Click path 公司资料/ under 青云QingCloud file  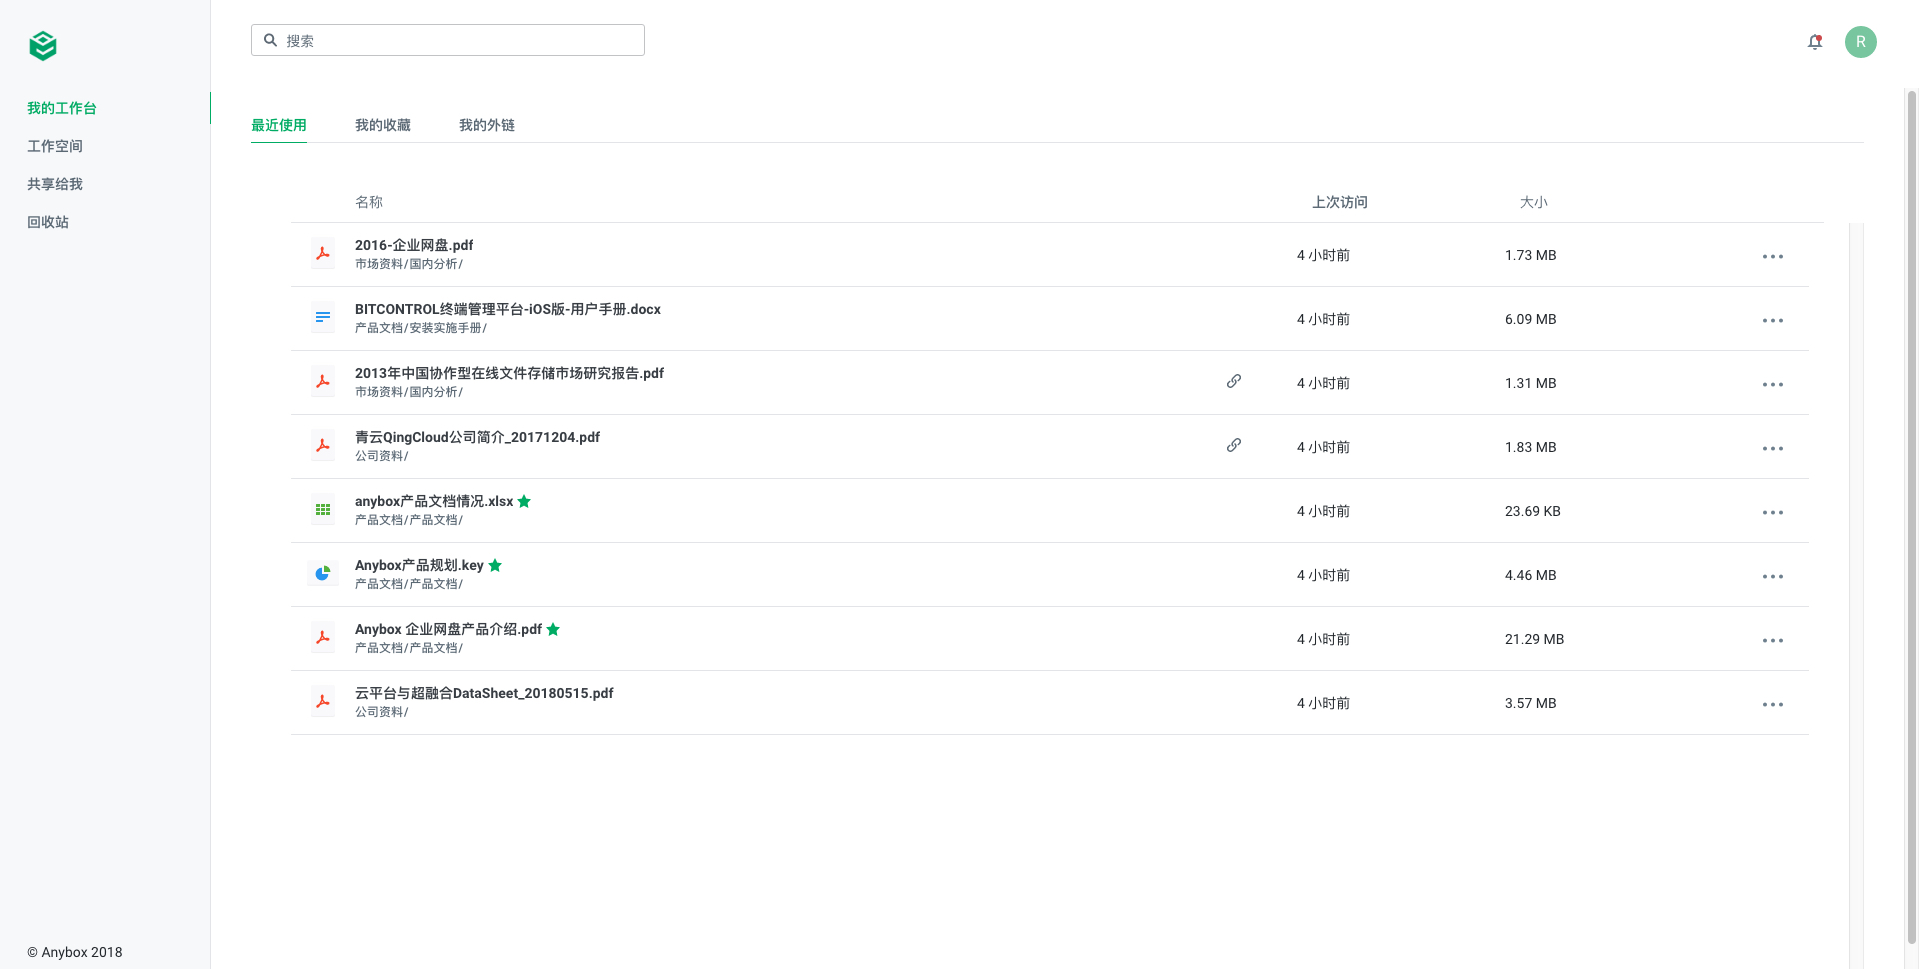(382, 456)
